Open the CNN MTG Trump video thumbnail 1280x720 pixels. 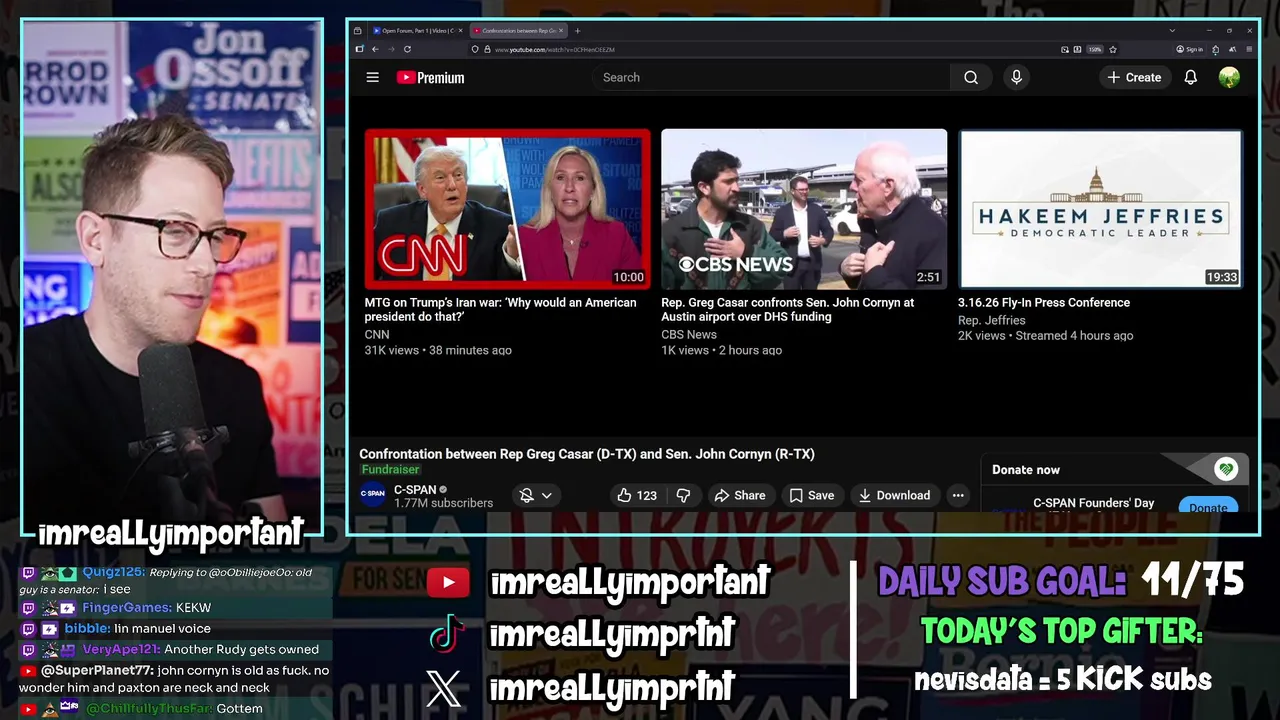(x=507, y=208)
